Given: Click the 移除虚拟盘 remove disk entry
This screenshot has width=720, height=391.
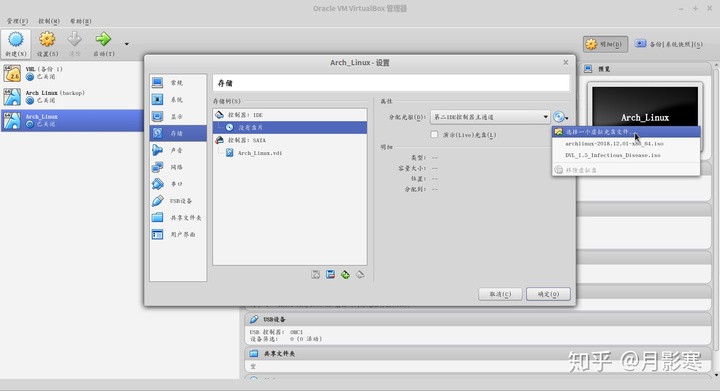Looking at the screenshot, I should 626,170.
